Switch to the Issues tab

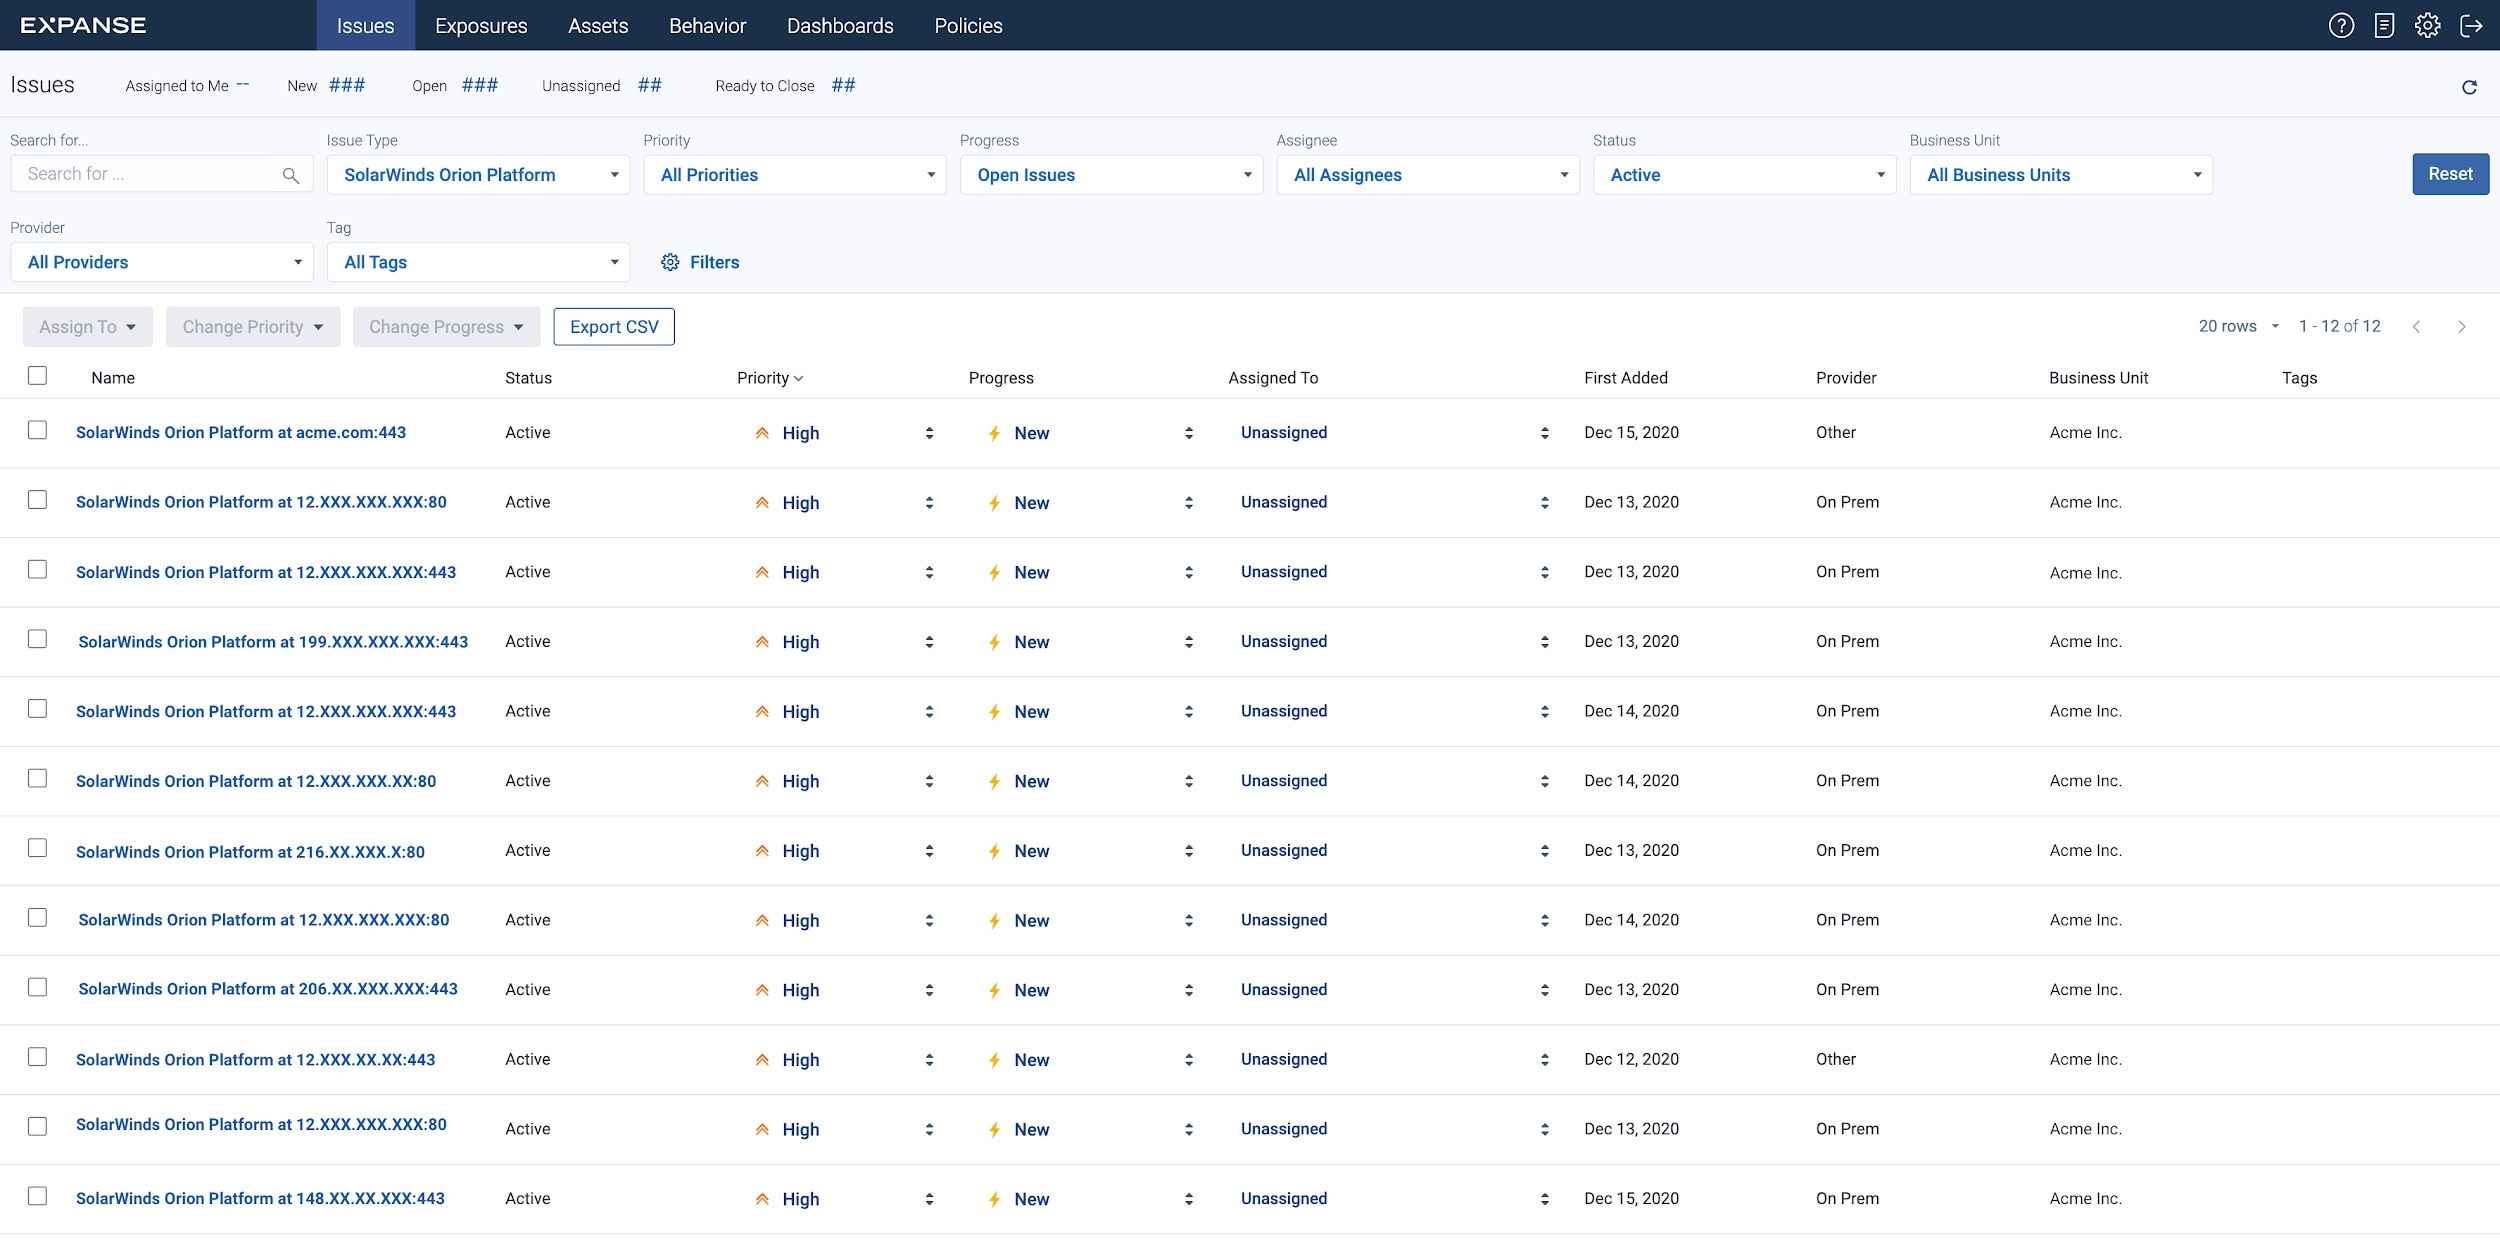[366, 26]
